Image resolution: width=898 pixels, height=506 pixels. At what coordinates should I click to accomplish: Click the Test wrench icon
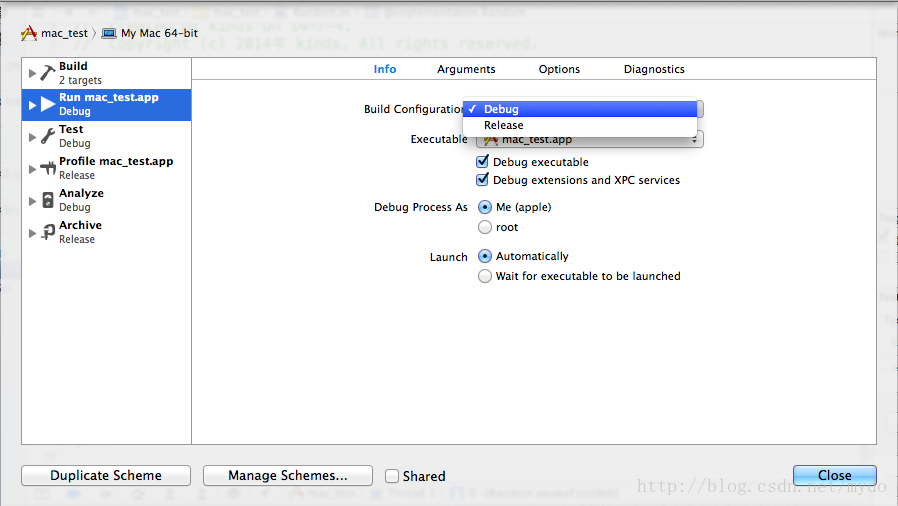coord(48,137)
